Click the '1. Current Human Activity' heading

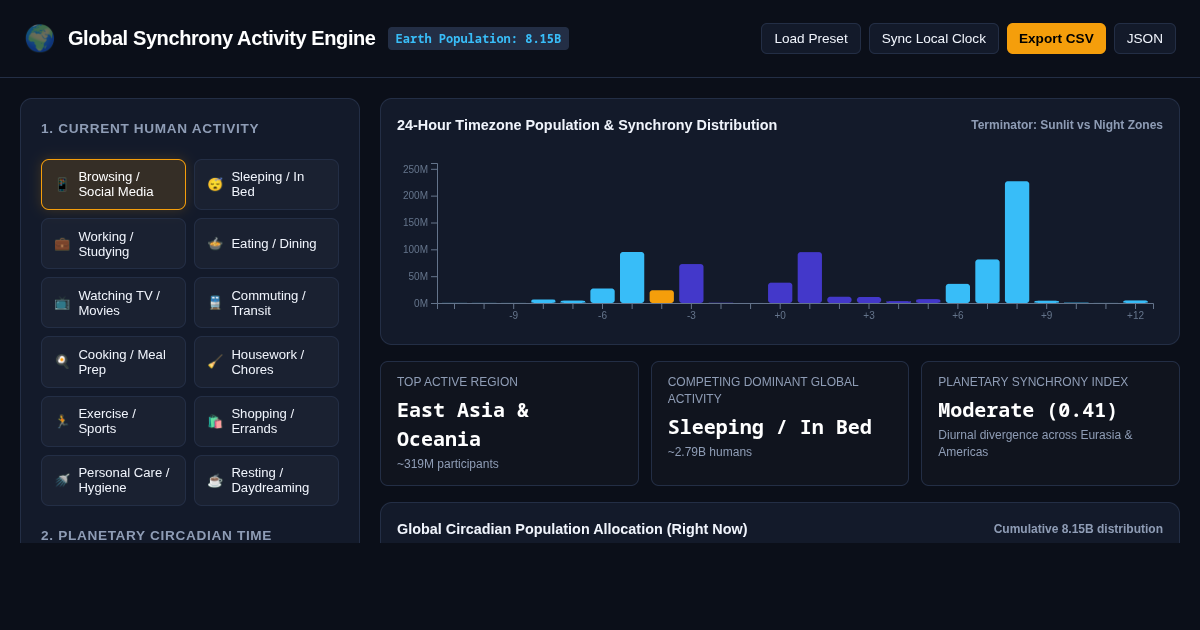pyautogui.click(x=150, y=129)
